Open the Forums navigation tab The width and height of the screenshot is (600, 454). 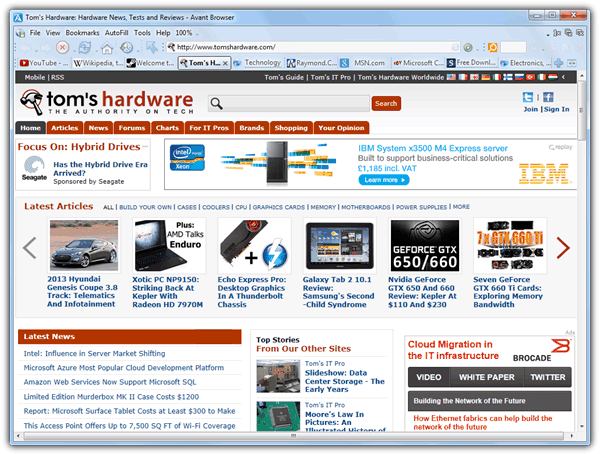coord(132,128)
